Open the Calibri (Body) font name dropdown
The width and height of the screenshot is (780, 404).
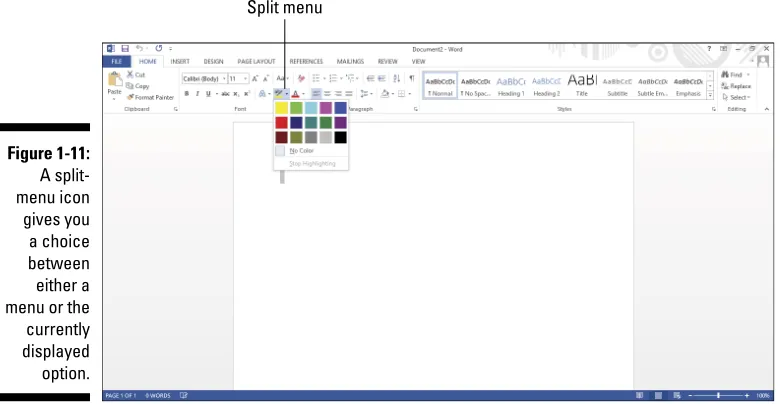tap(204, 79)
